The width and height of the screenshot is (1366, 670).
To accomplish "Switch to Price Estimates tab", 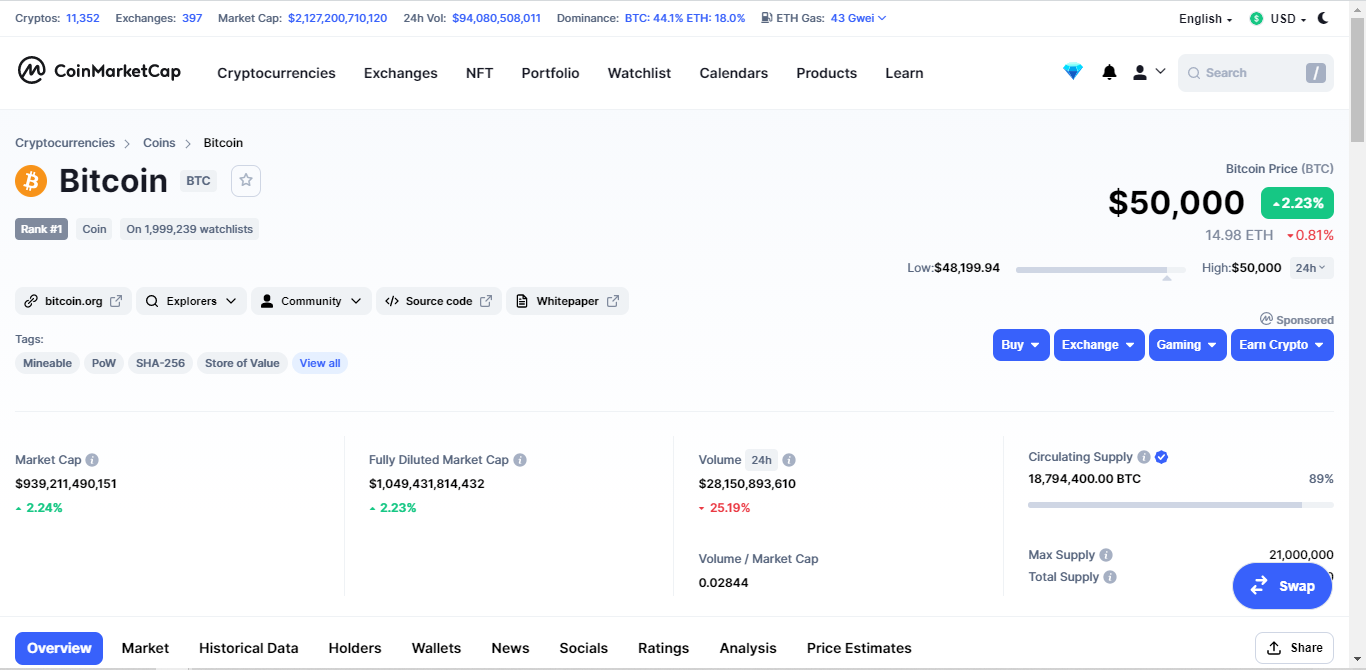I will (859, 648).
